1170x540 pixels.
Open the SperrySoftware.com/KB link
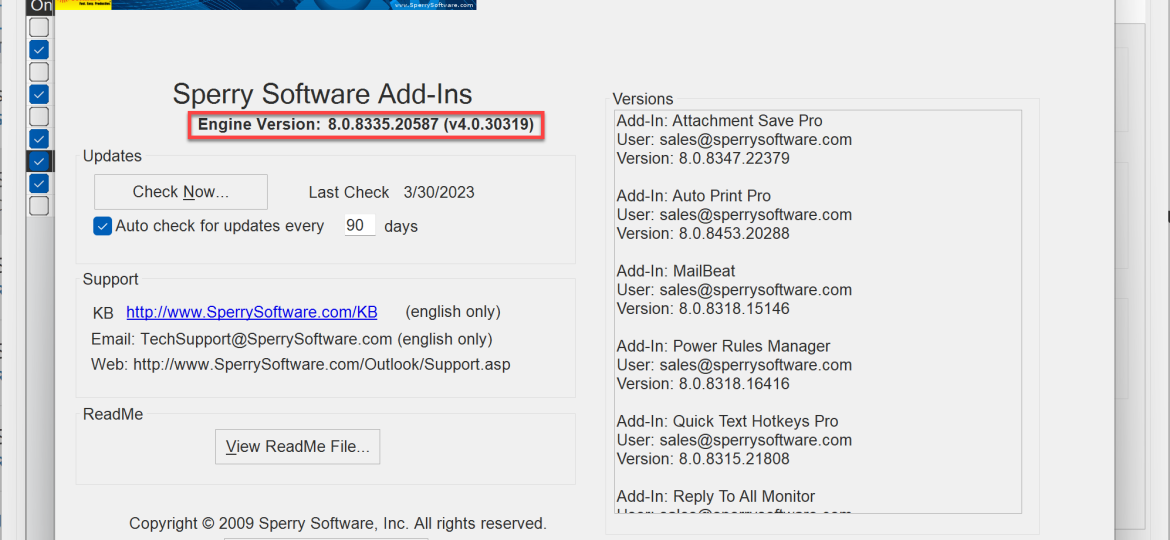[251, 312]
